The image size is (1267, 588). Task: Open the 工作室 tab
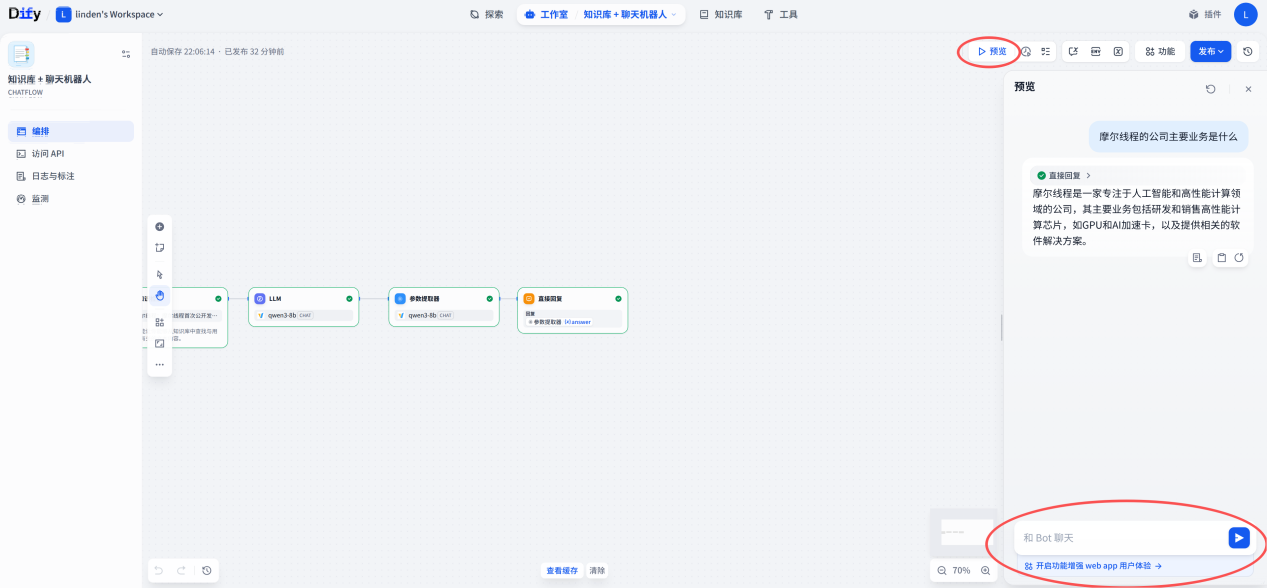coord(547,15)
